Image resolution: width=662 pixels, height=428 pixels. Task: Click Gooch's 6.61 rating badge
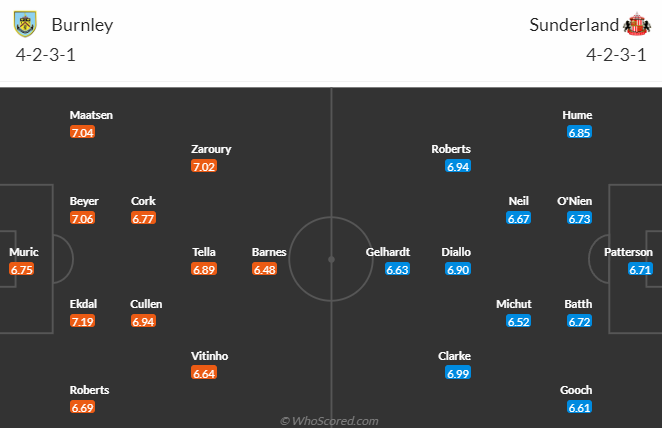point(580,407)
